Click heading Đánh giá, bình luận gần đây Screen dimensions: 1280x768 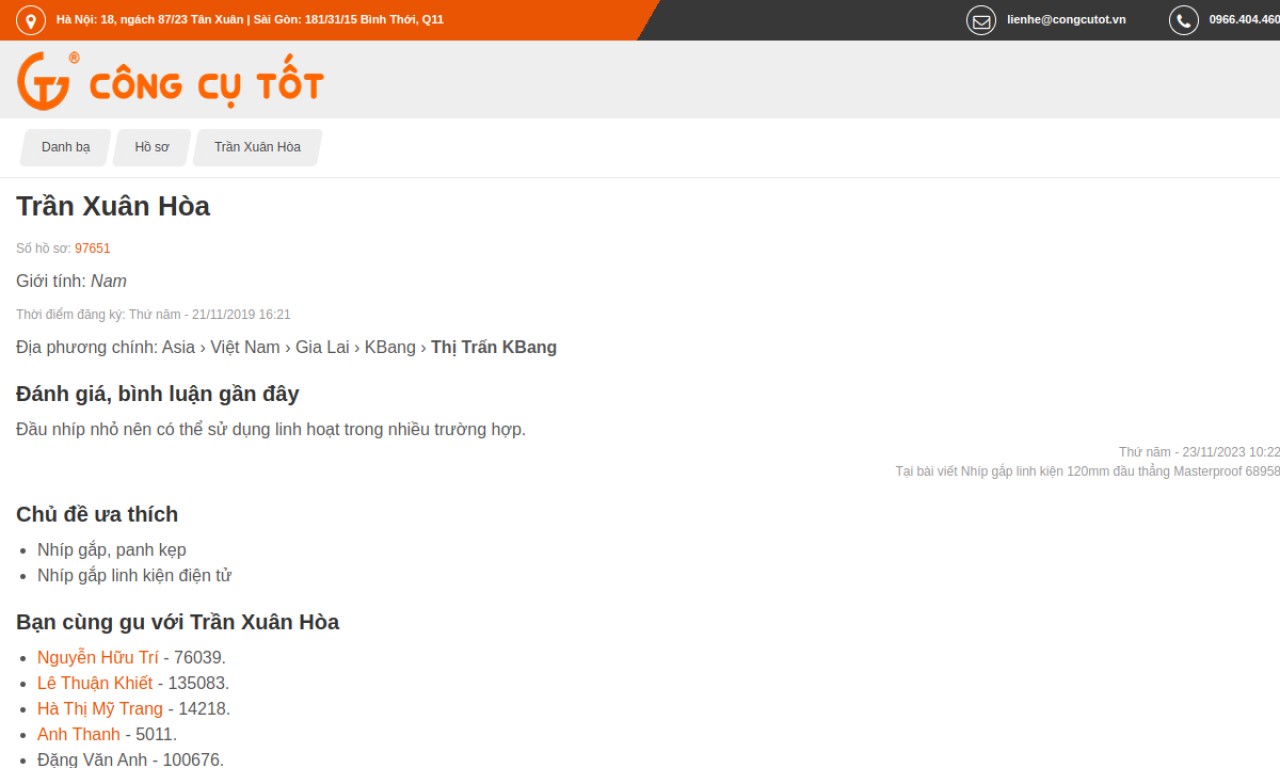pyautogui.click(x=157, y=394)
